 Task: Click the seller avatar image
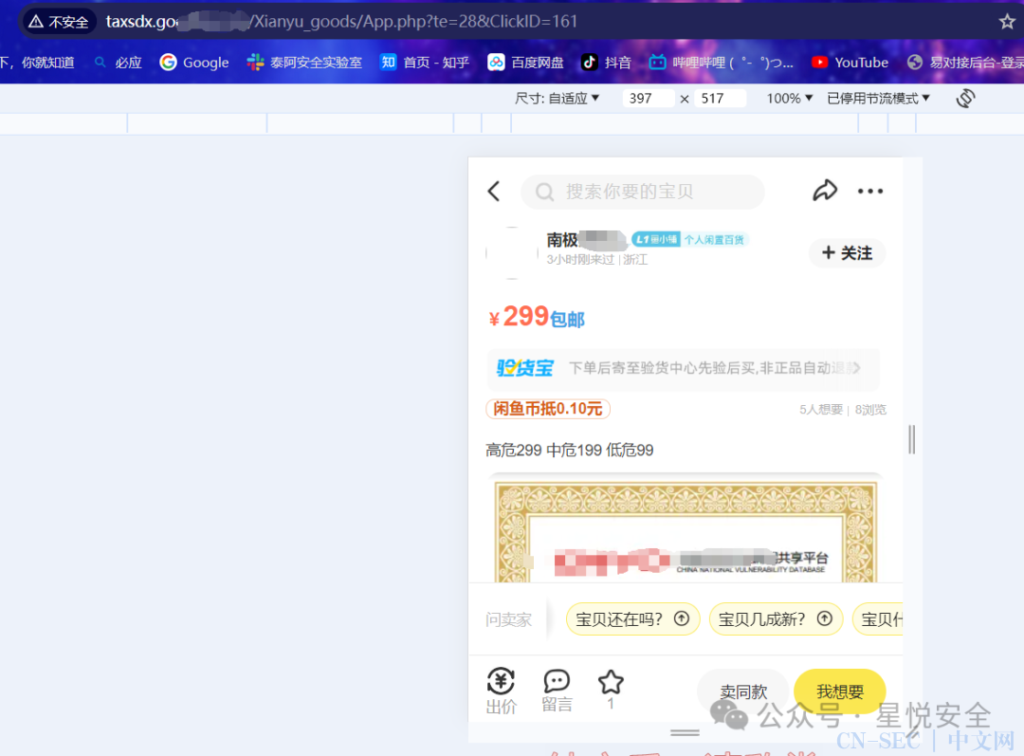[x=512, y=253]
